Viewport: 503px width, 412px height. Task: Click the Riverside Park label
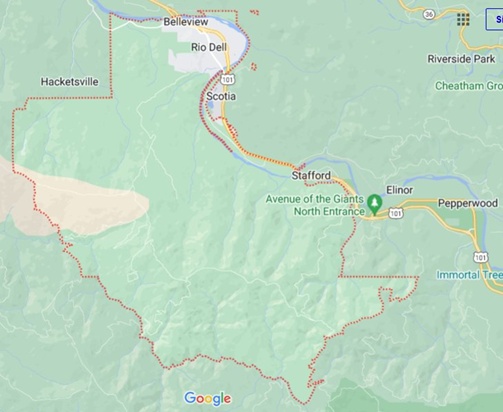point(461,59)
